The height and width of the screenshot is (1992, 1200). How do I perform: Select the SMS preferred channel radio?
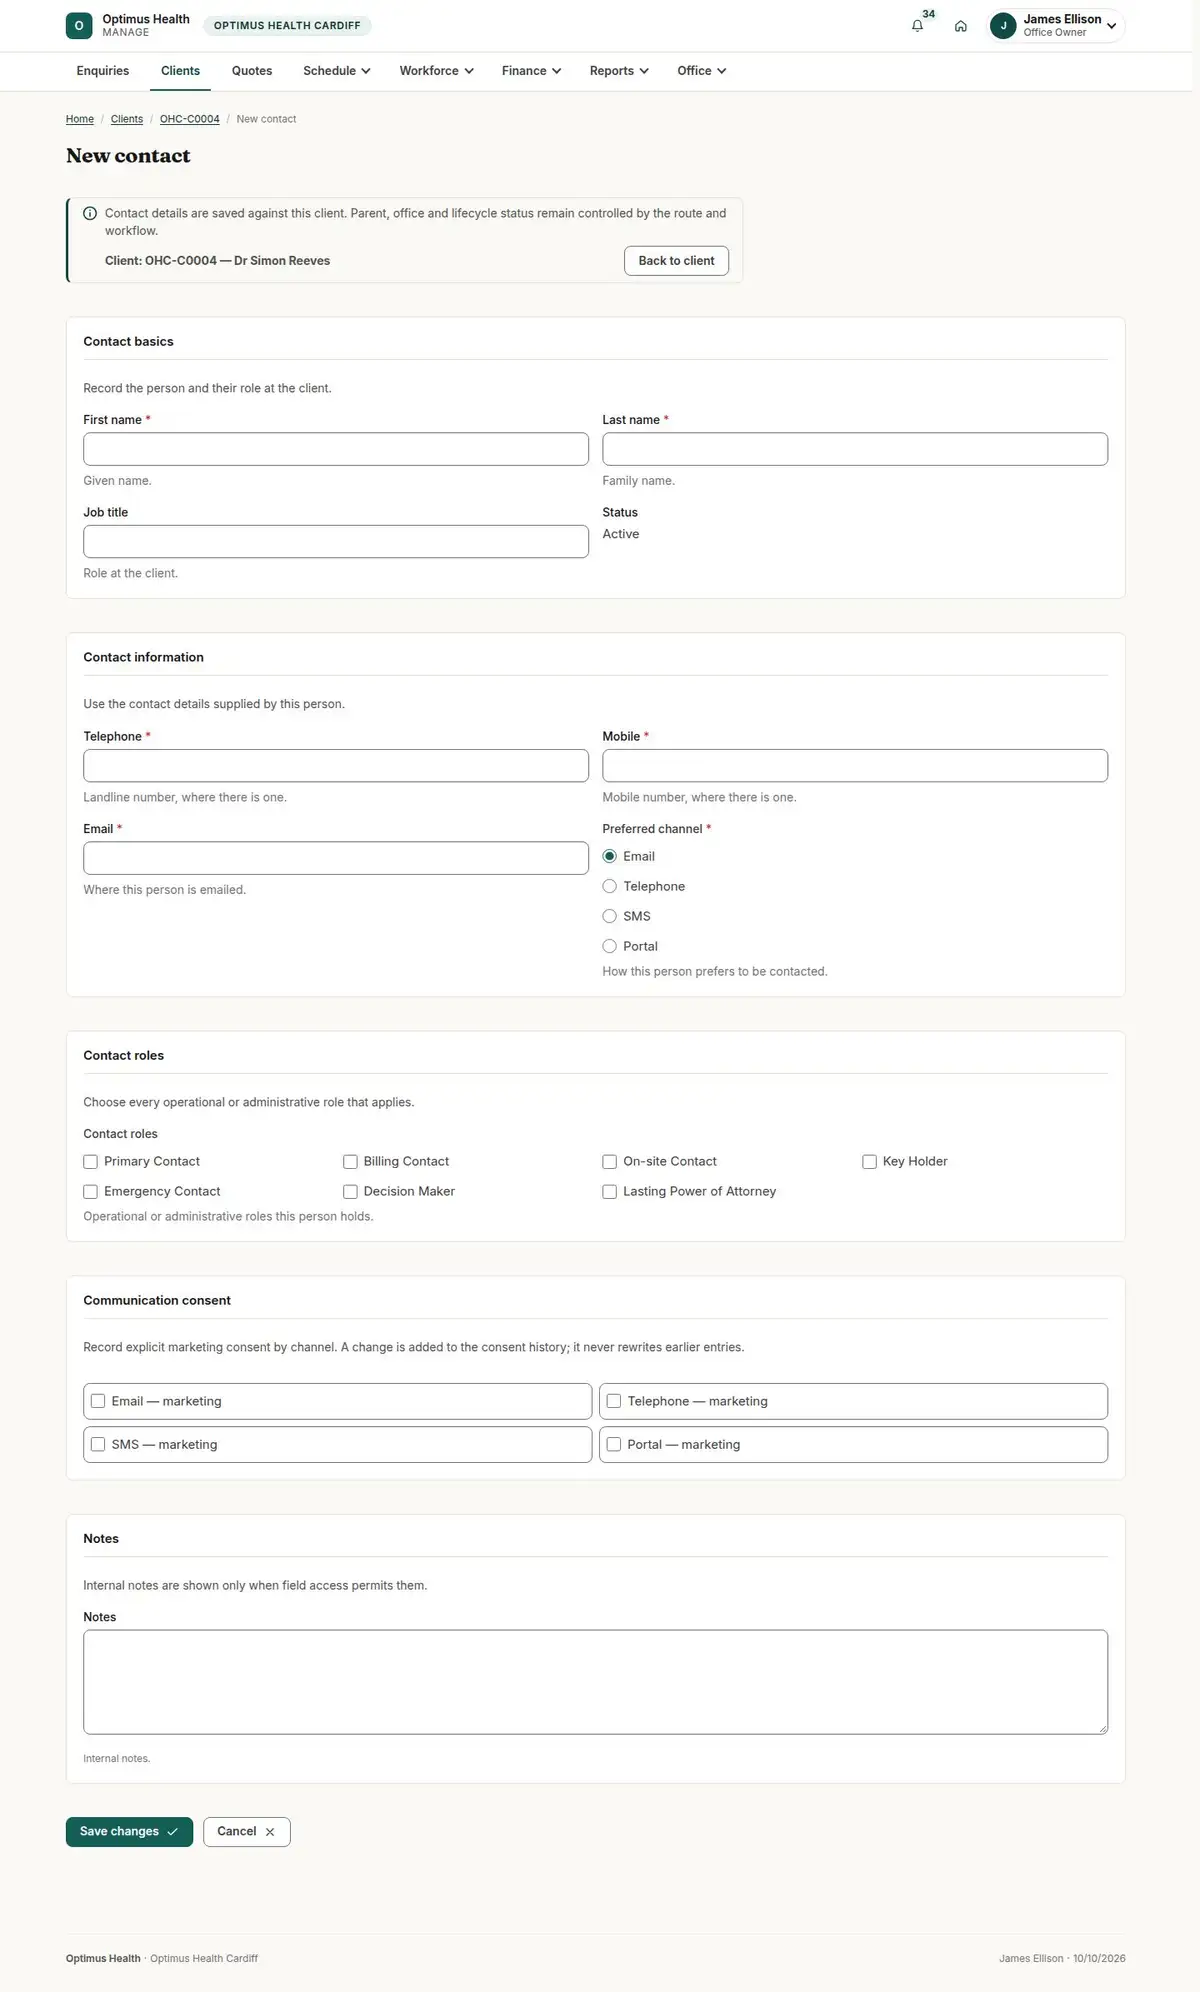[x=609, y=916]
